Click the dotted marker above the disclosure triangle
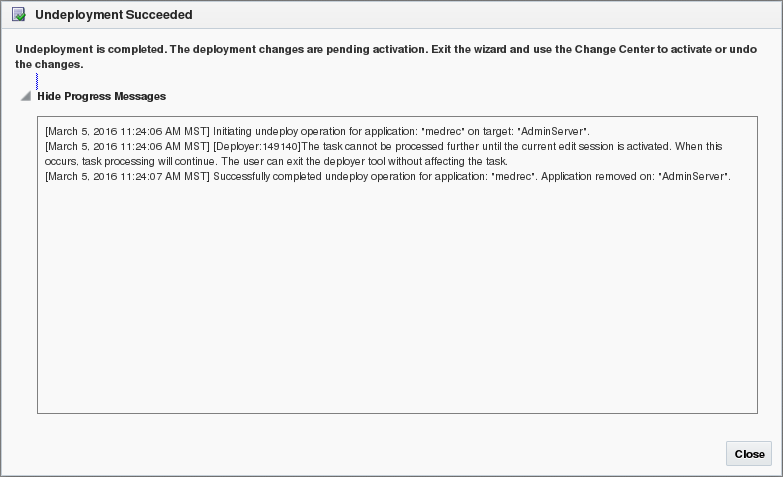Screen dimensions: 783x477 tap(38, 80)
